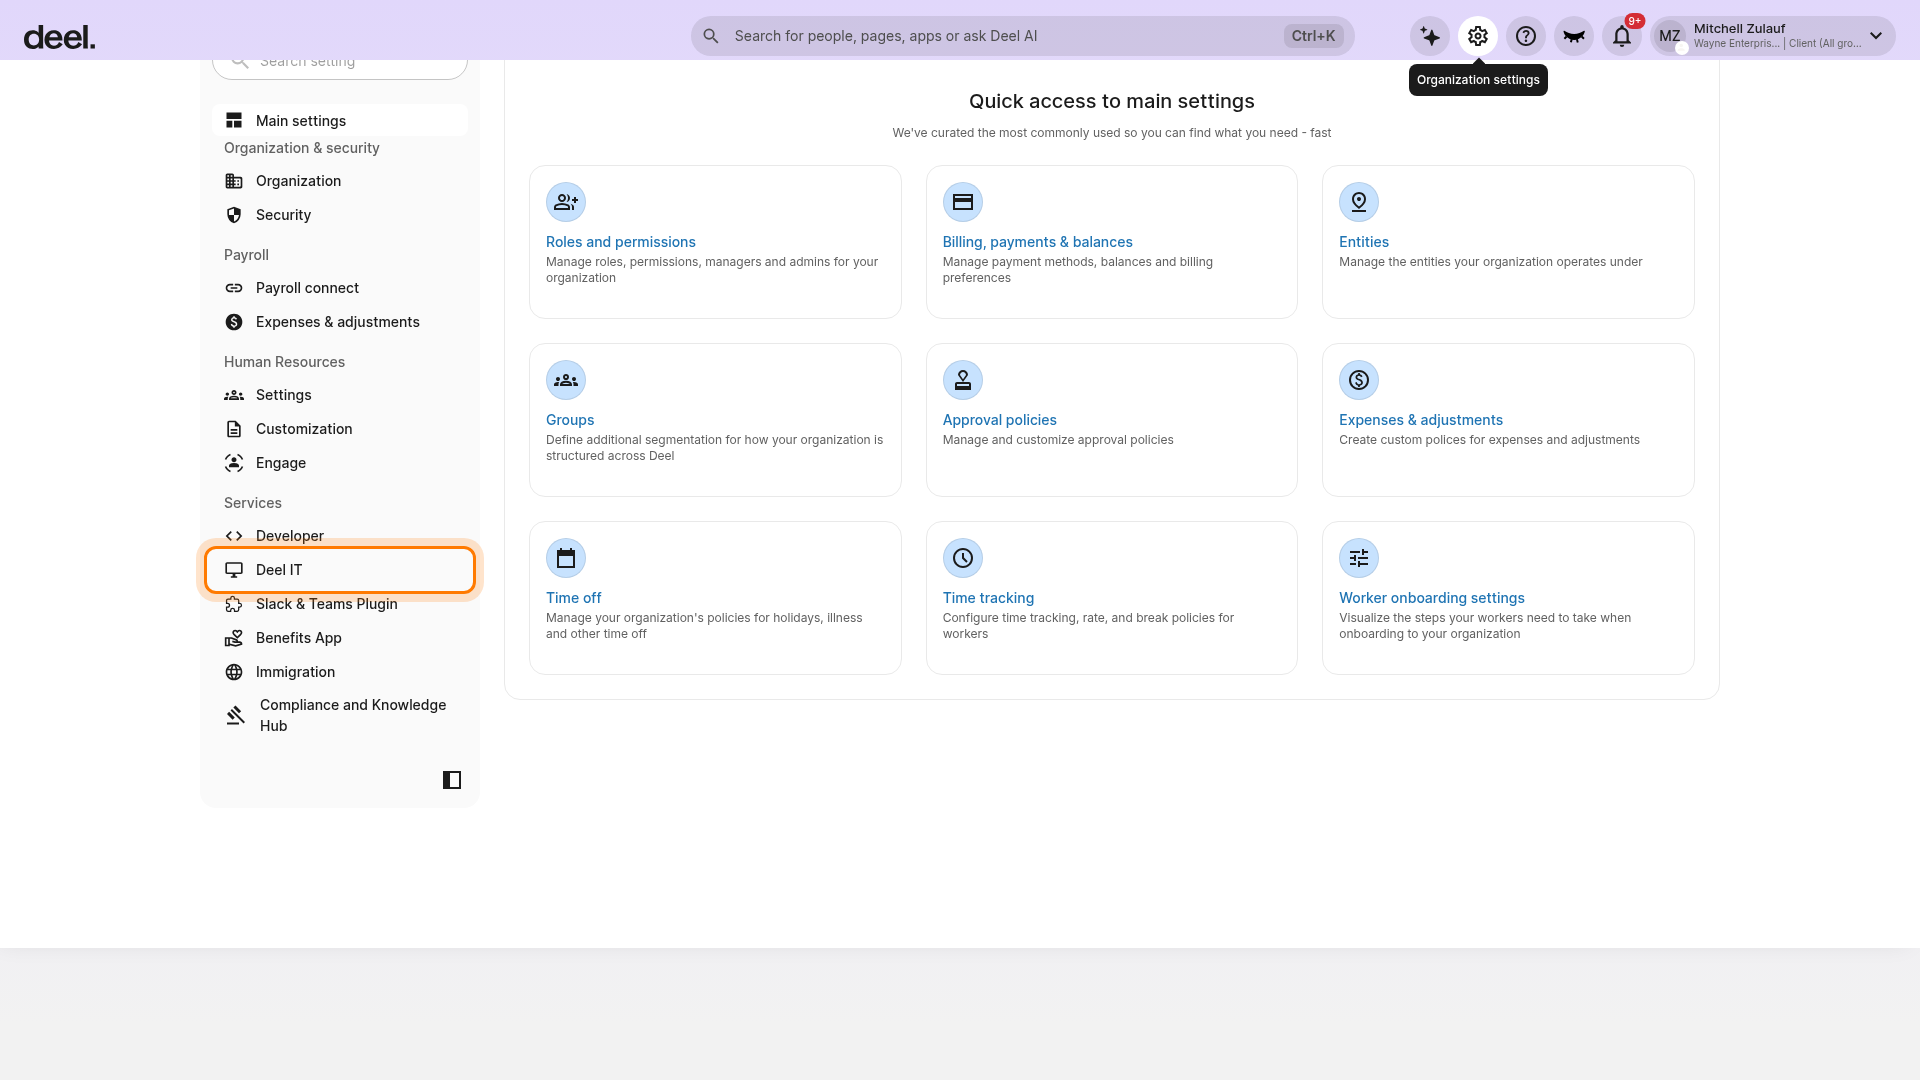The height and width of the screenshot is (1080, 1920).
Task: Open Security in the sidebar
Action: (x=340, y=215)
